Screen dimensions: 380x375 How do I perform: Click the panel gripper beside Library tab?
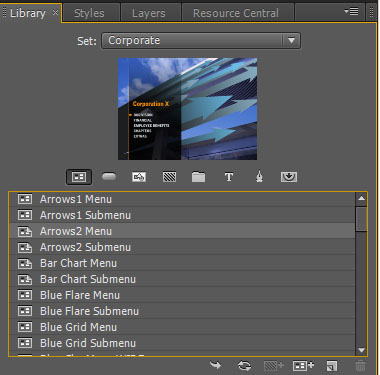4,13
